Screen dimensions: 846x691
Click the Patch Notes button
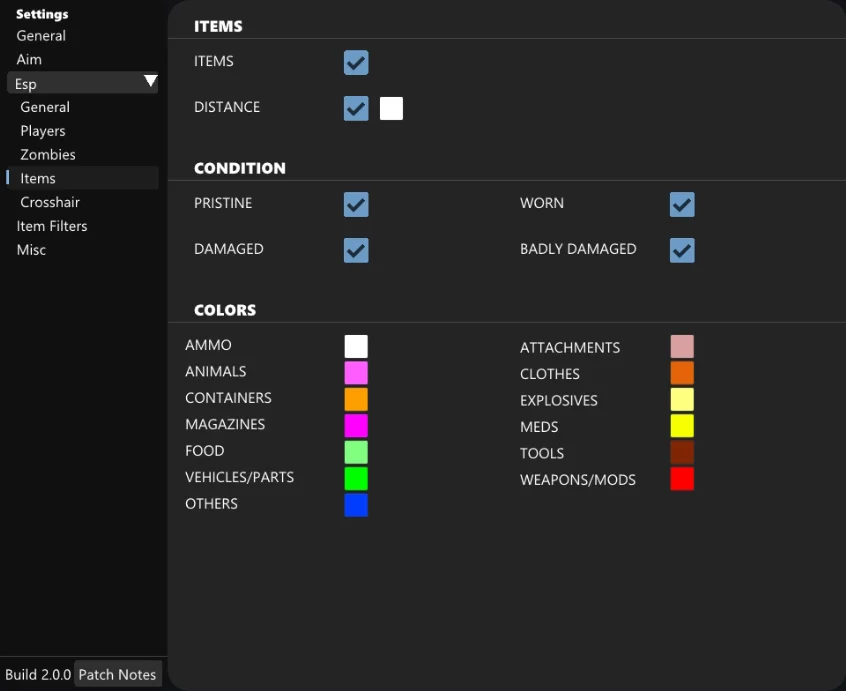117,674
